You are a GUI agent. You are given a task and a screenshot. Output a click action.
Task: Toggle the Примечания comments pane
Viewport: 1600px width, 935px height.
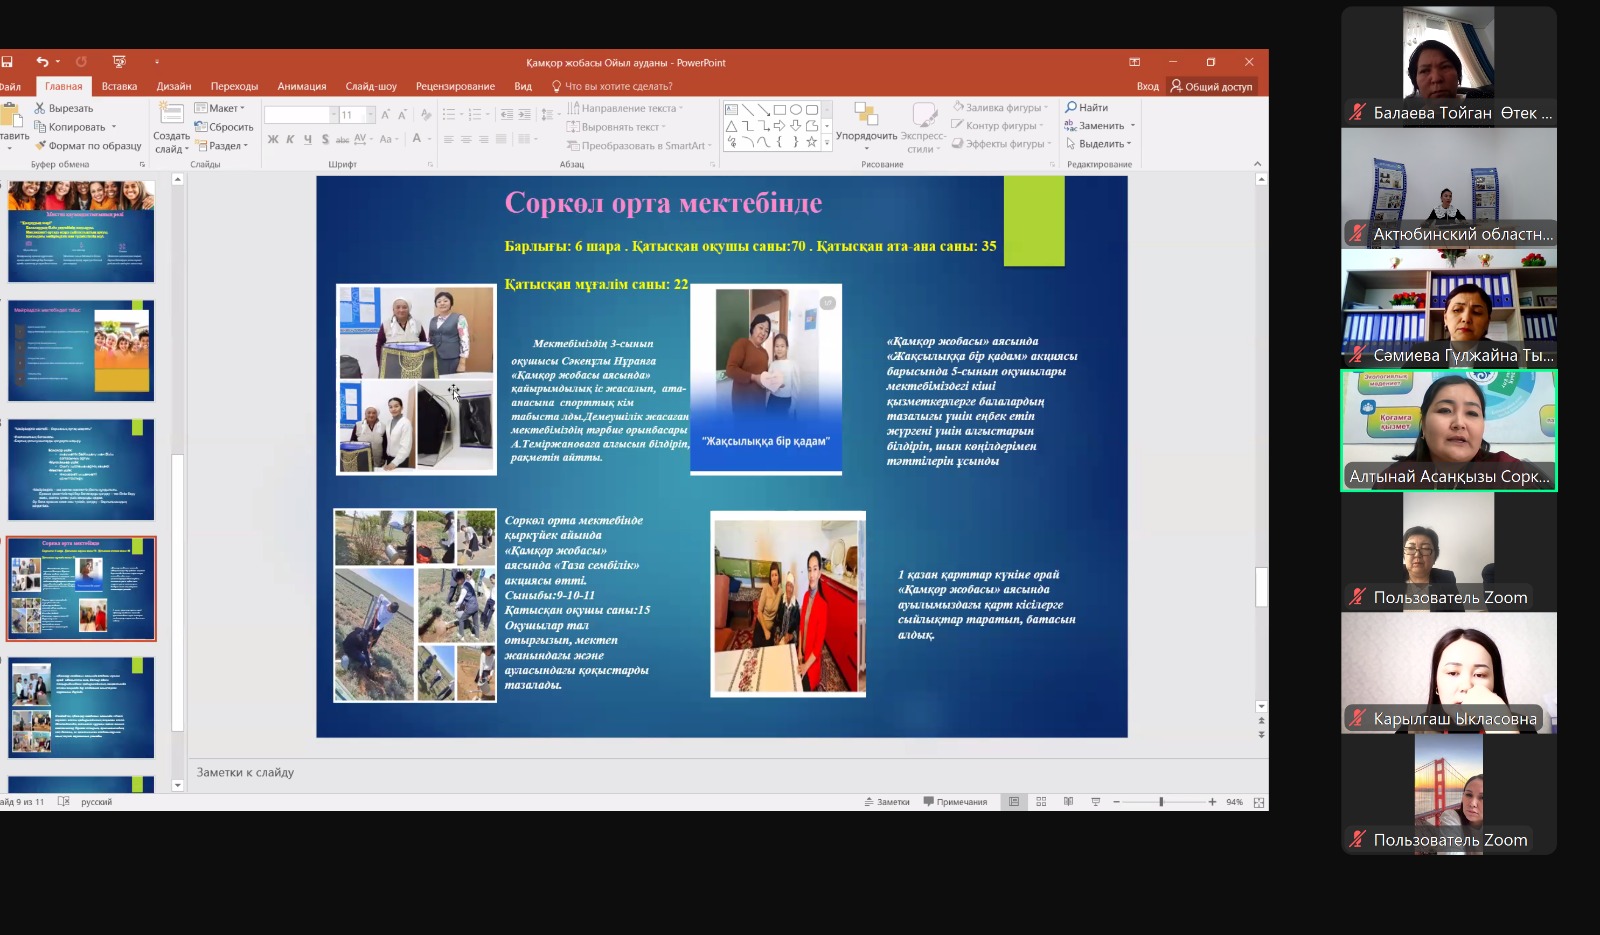(x=955, y=802)
